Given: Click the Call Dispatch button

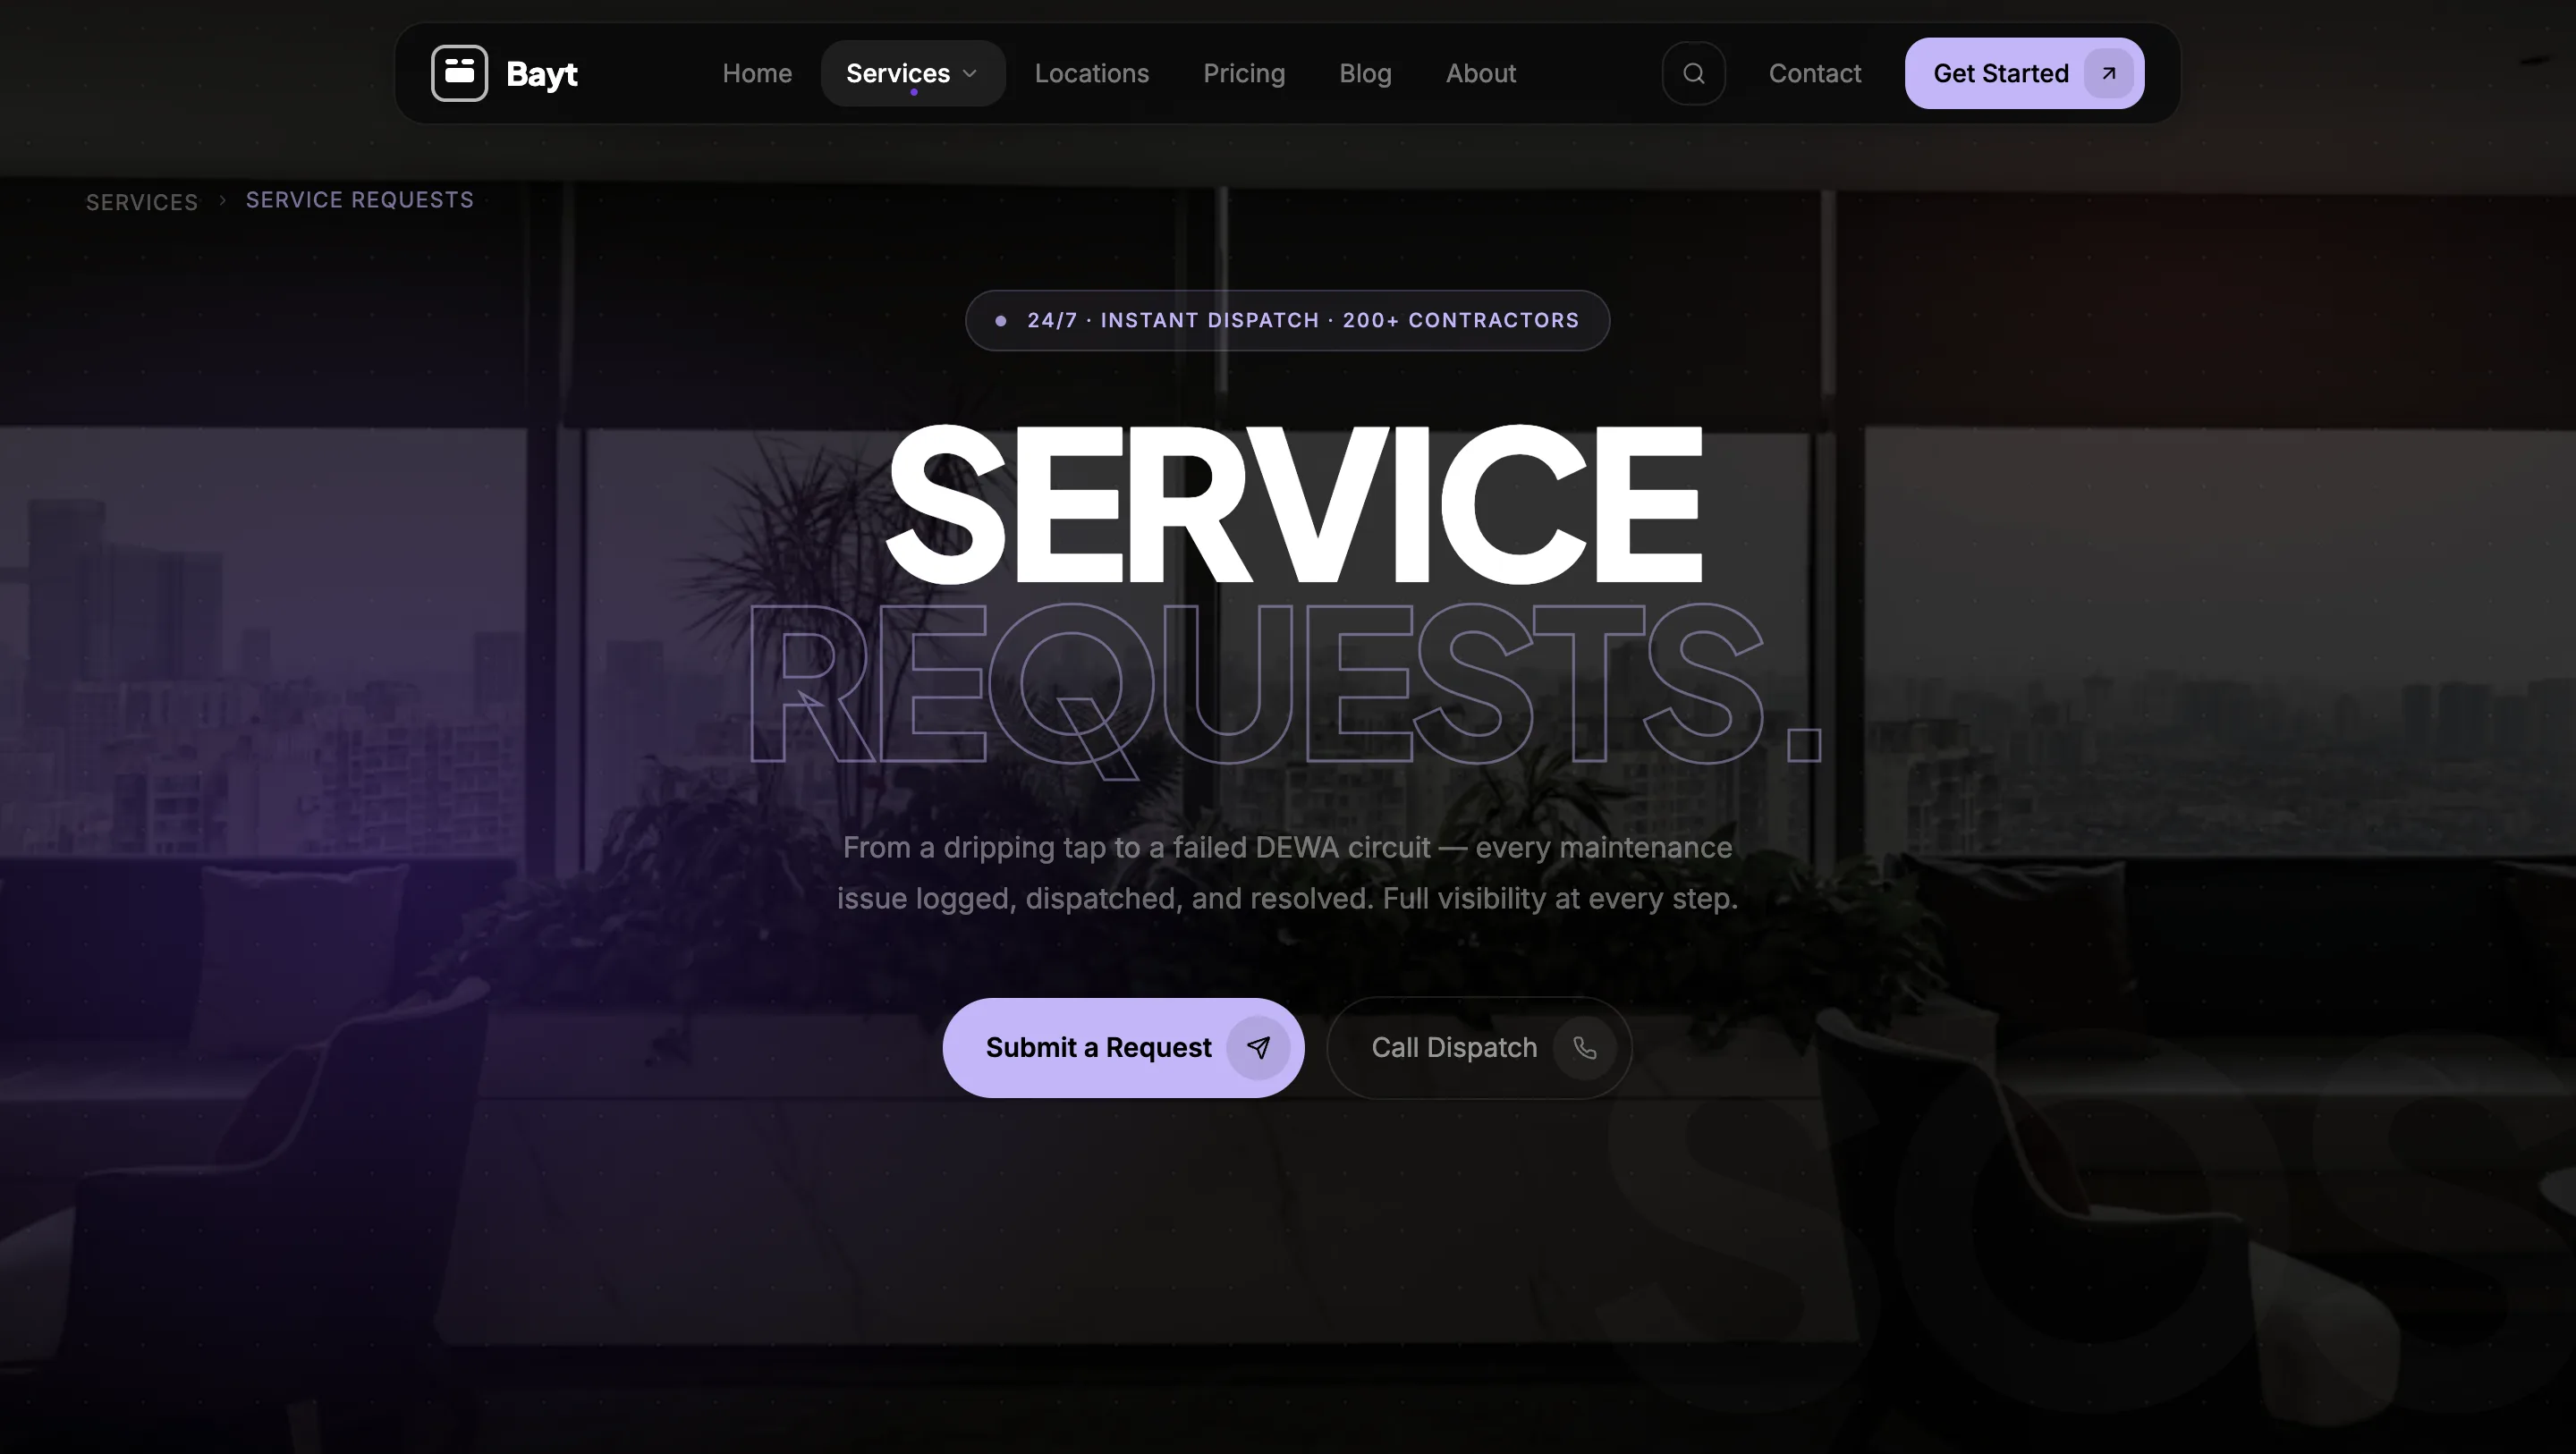Looking at the screenshot, I should click(1478, 1047).
